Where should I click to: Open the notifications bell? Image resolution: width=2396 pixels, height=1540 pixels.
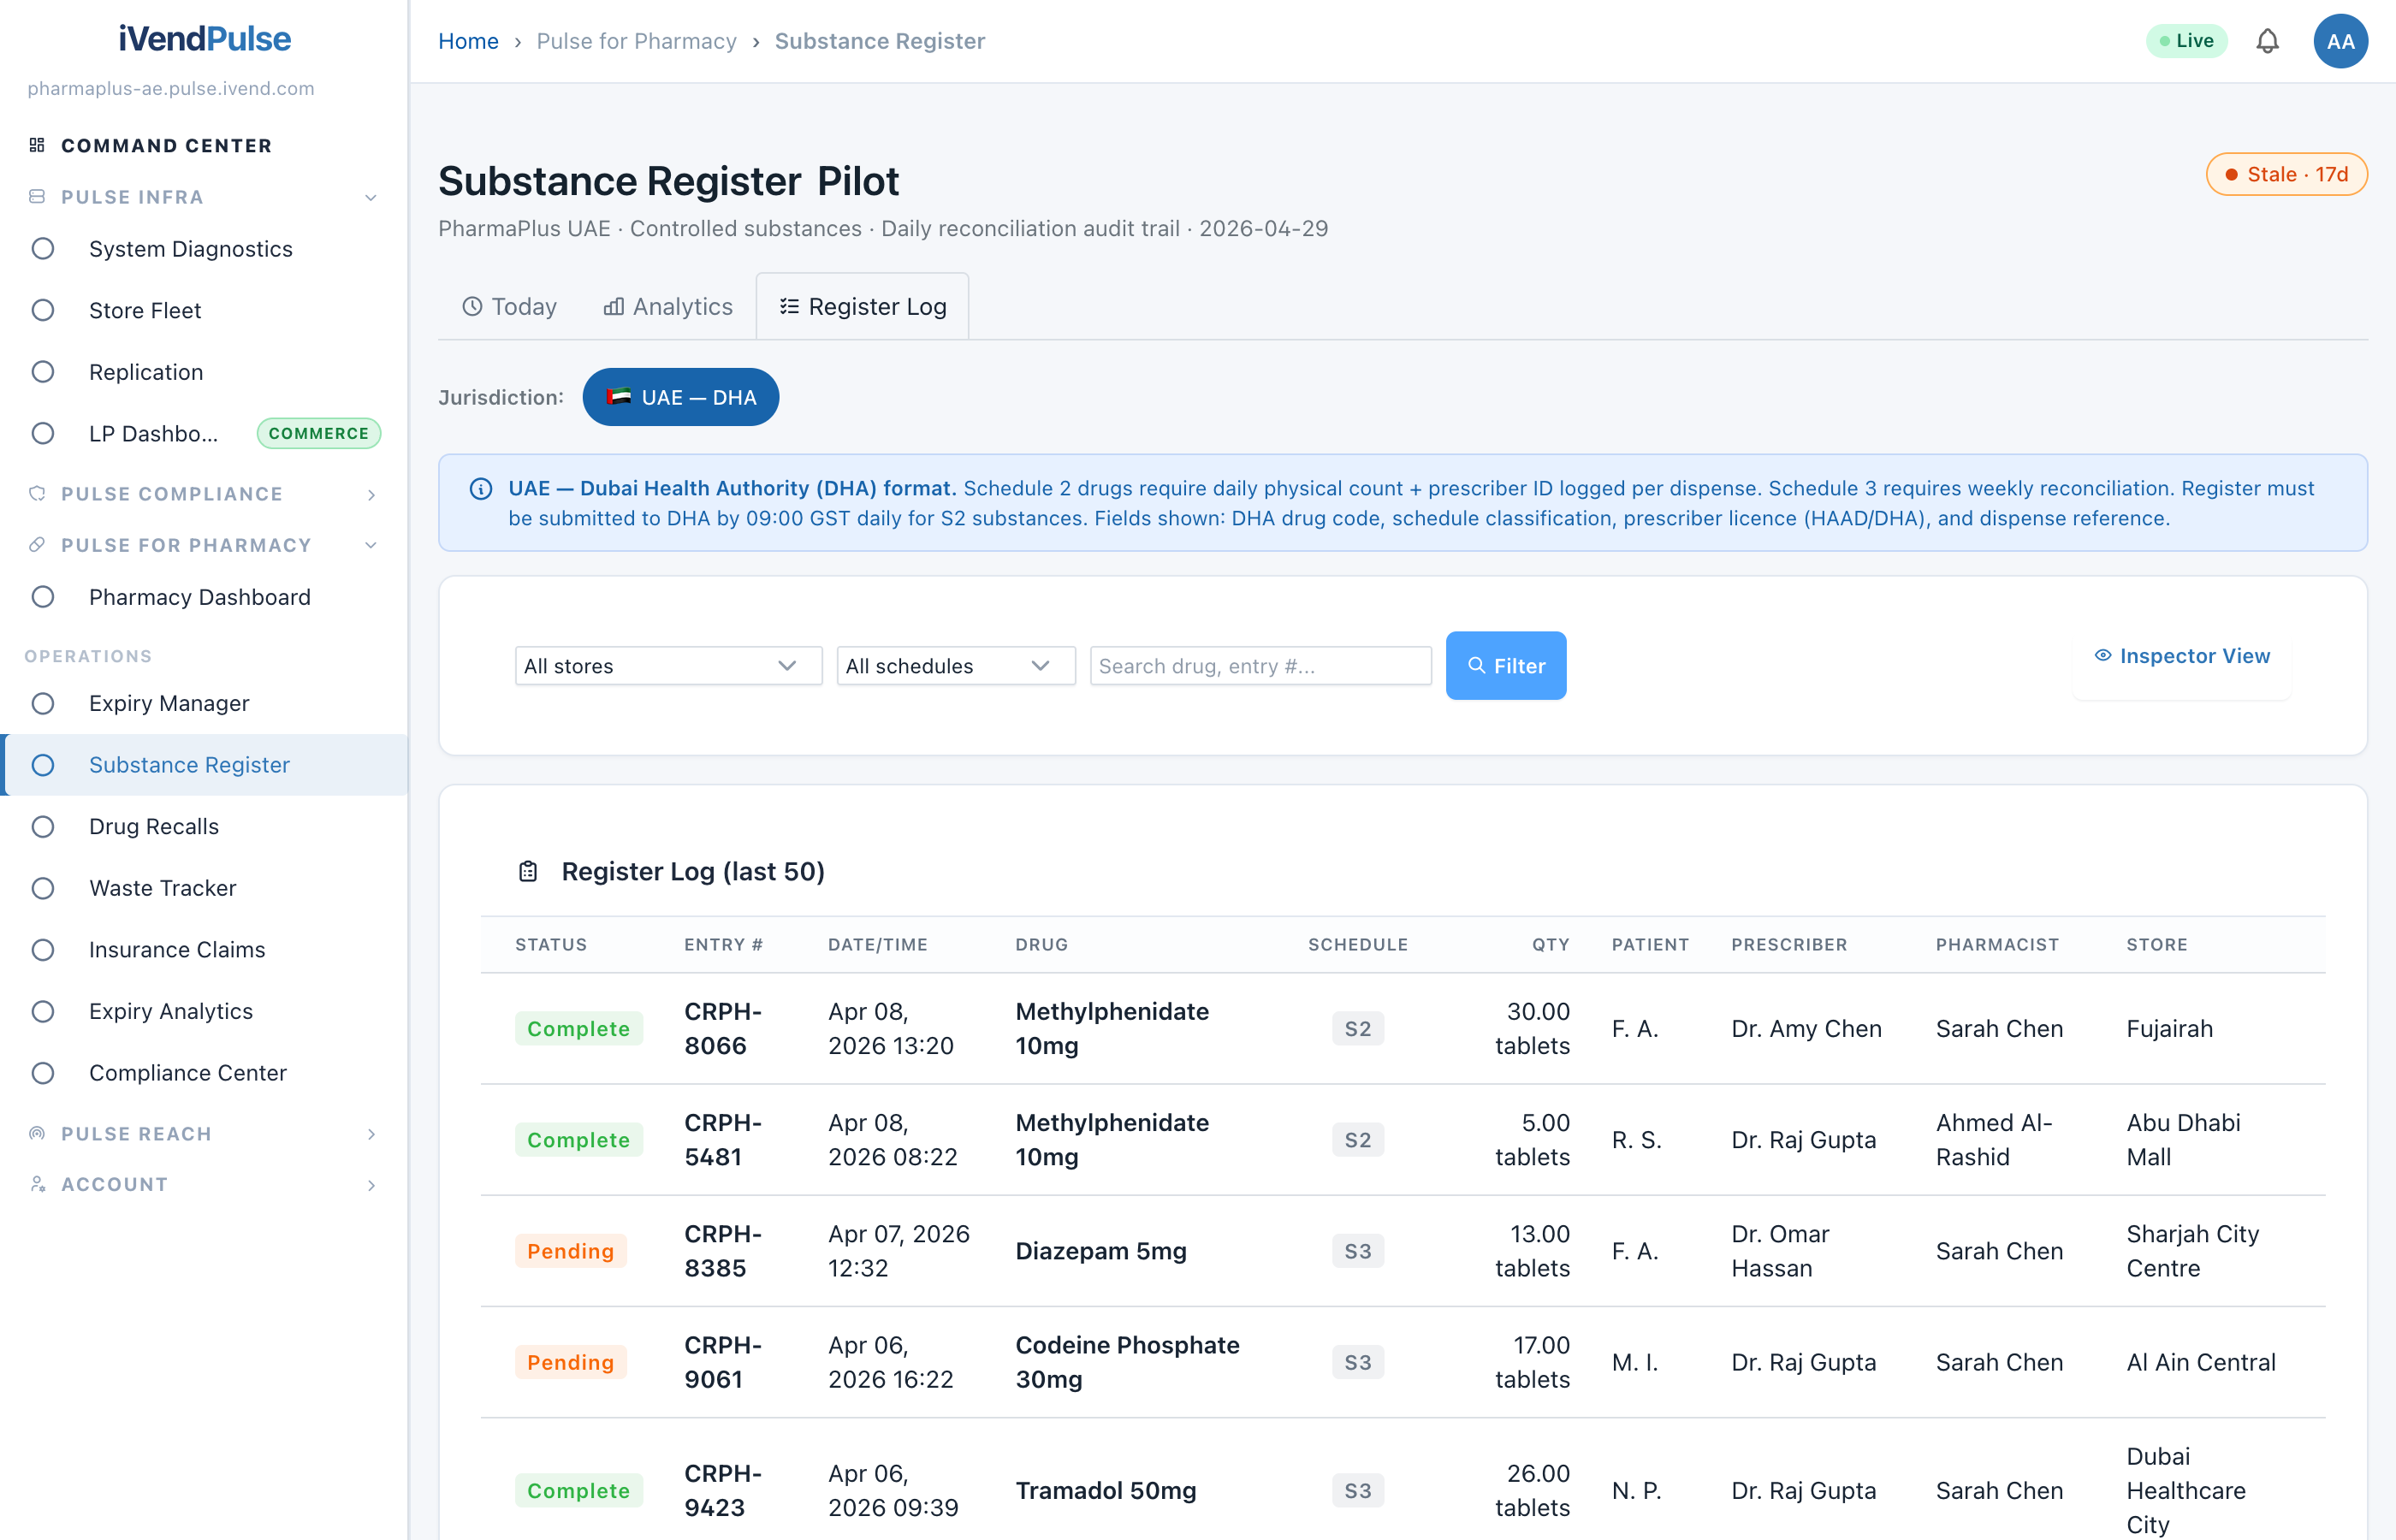pyautogui.click(x=2267, y=41)
